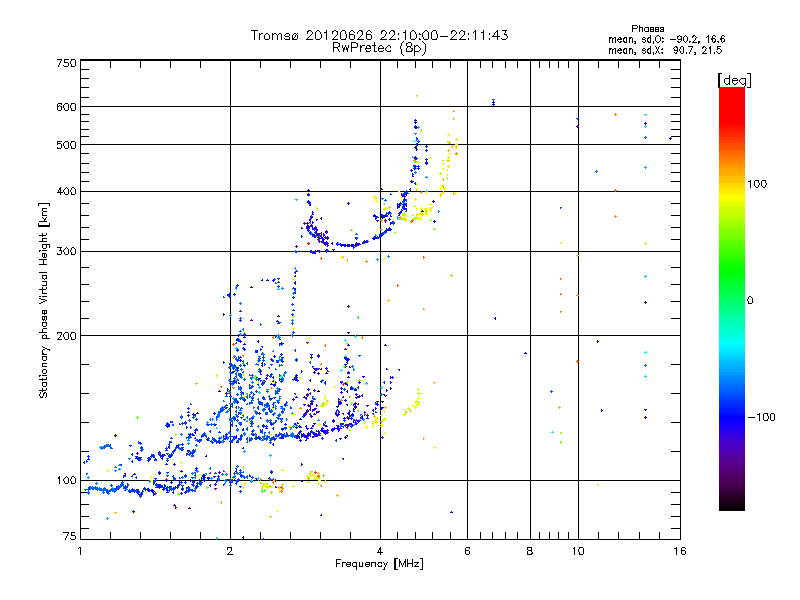Click the x-axis label "4"
Screen dimensions: 800x600
[380, 551]
